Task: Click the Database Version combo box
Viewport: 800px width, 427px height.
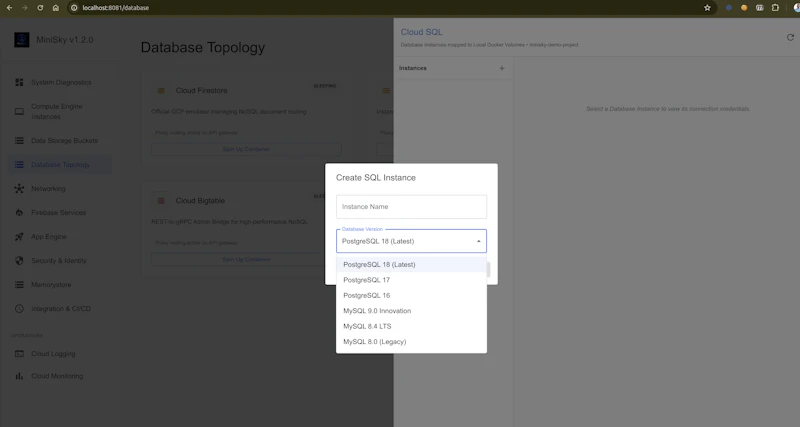Action: click(411, 241)
